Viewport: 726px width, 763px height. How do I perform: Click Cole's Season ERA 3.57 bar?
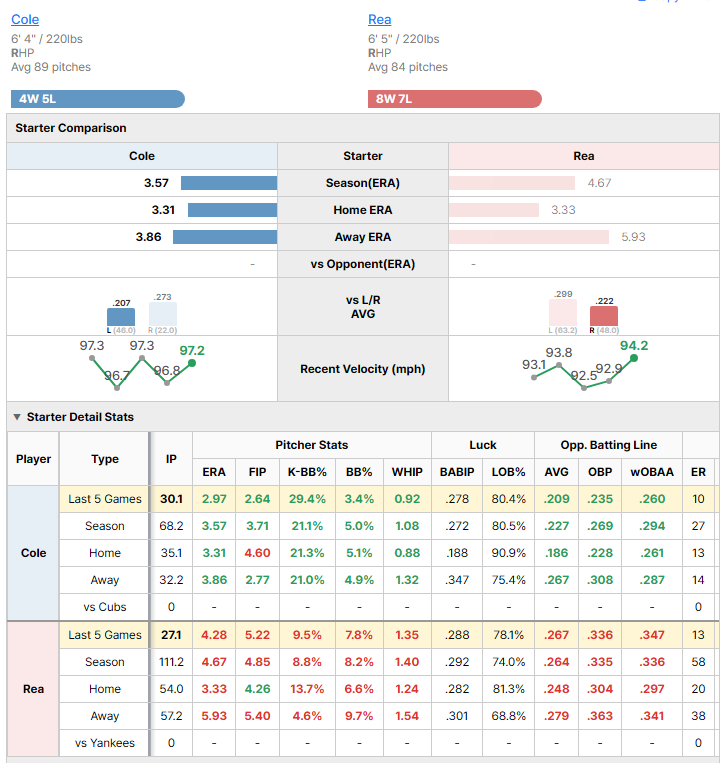point(229,183)
